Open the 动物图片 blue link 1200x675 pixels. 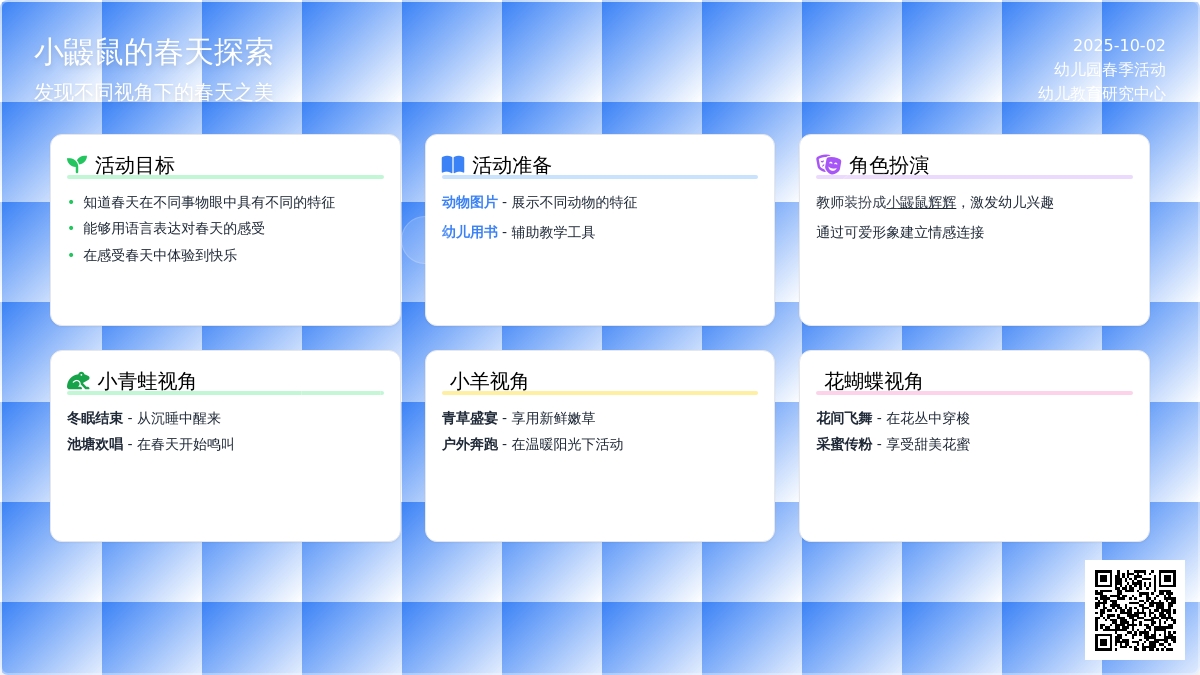click(x=469, y=202)
